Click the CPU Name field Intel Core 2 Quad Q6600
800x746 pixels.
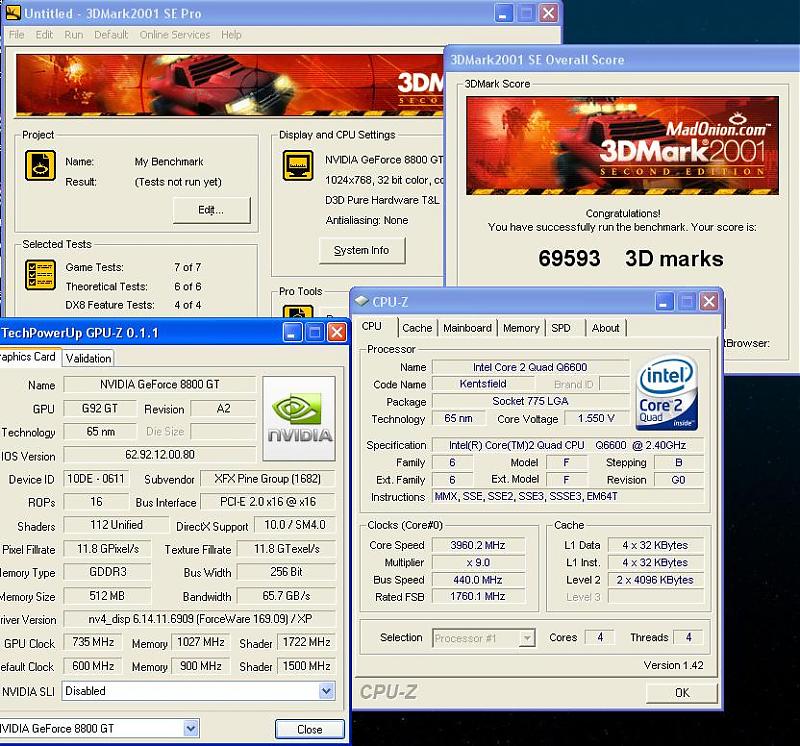[x=530, y=367]
